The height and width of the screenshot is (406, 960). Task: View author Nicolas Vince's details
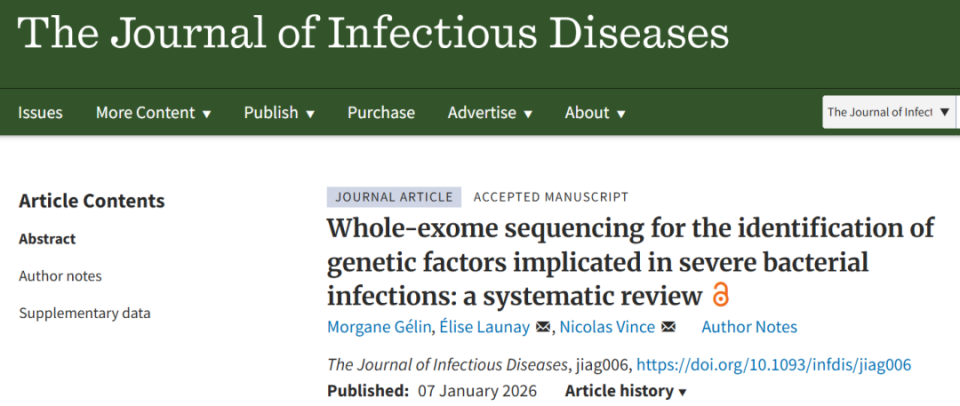608,327
